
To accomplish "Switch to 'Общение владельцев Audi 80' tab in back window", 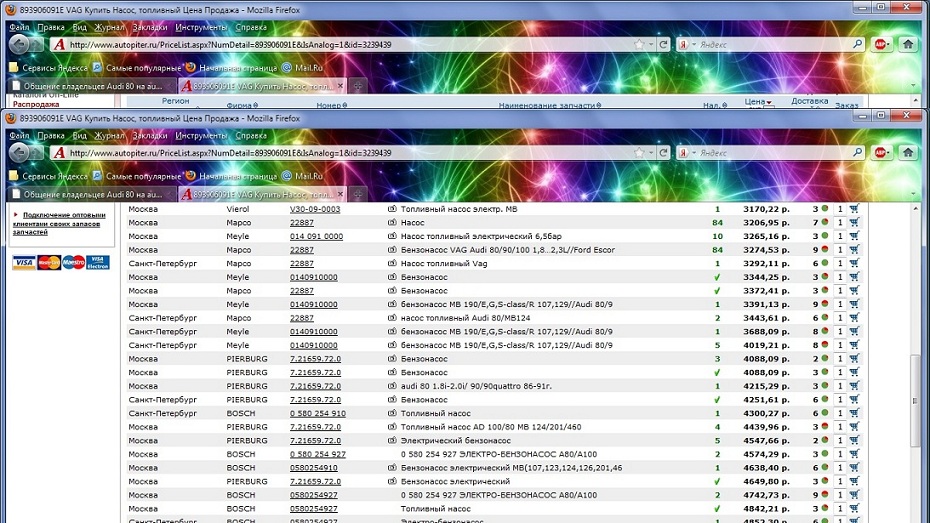I will point(92,86).
